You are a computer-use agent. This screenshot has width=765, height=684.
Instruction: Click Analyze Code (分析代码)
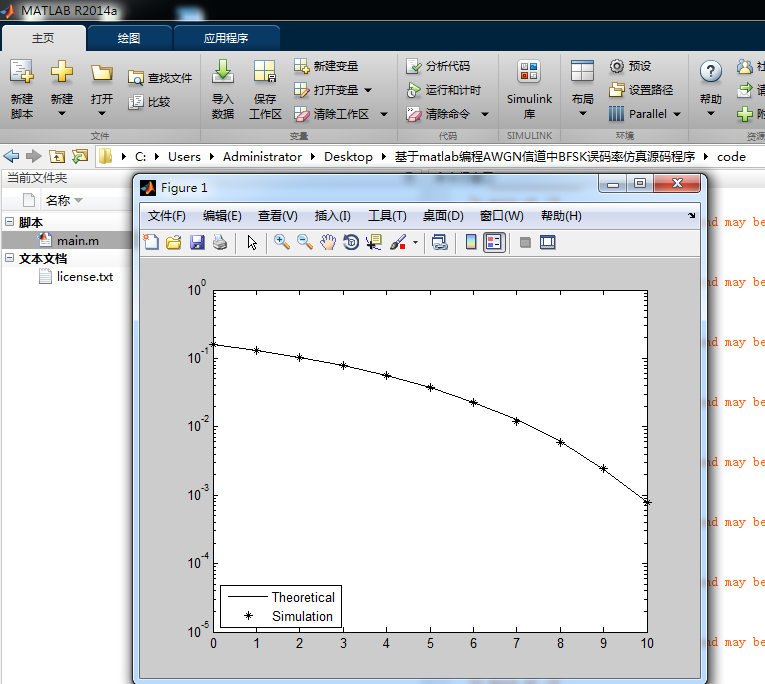tap(438, 66)
